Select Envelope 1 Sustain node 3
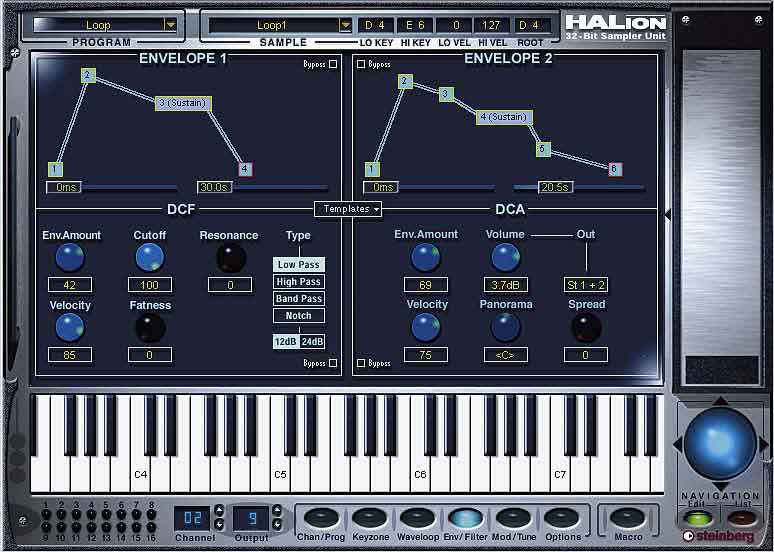This screenshot has height=552, width=774. (x=183, y=103)
